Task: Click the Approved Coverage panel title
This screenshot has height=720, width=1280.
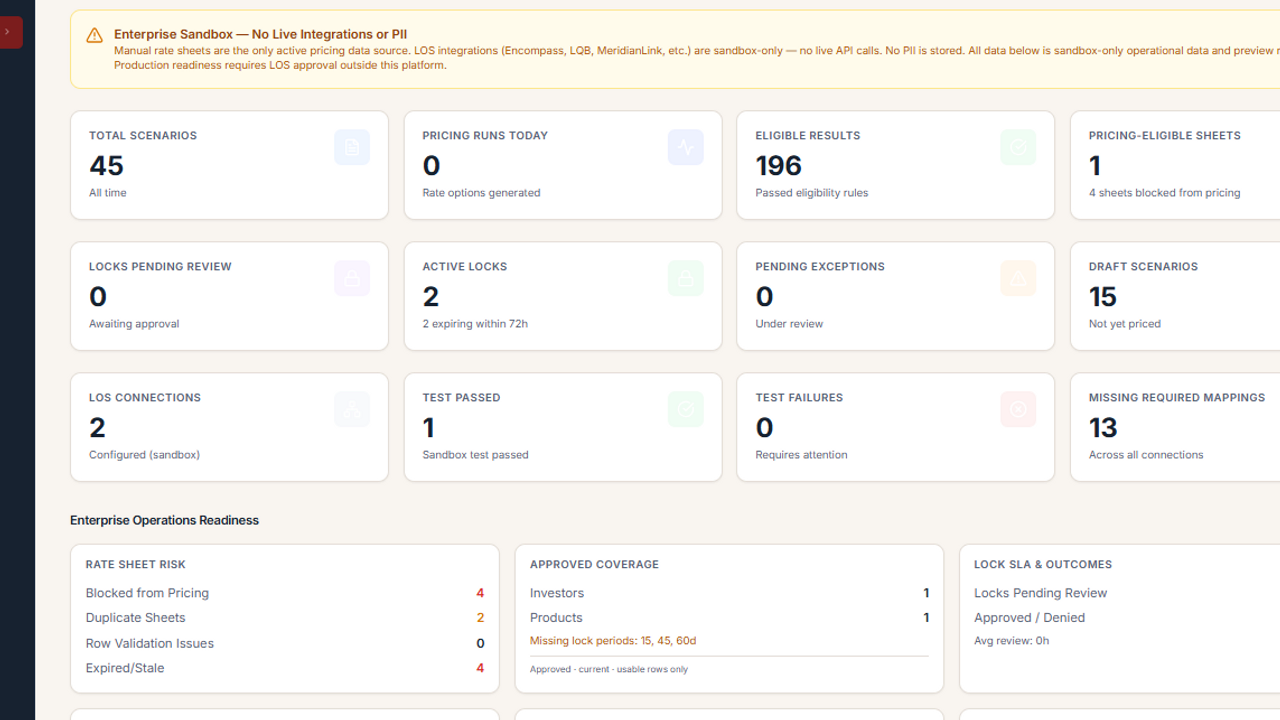Action: click(x=594, y=564)
